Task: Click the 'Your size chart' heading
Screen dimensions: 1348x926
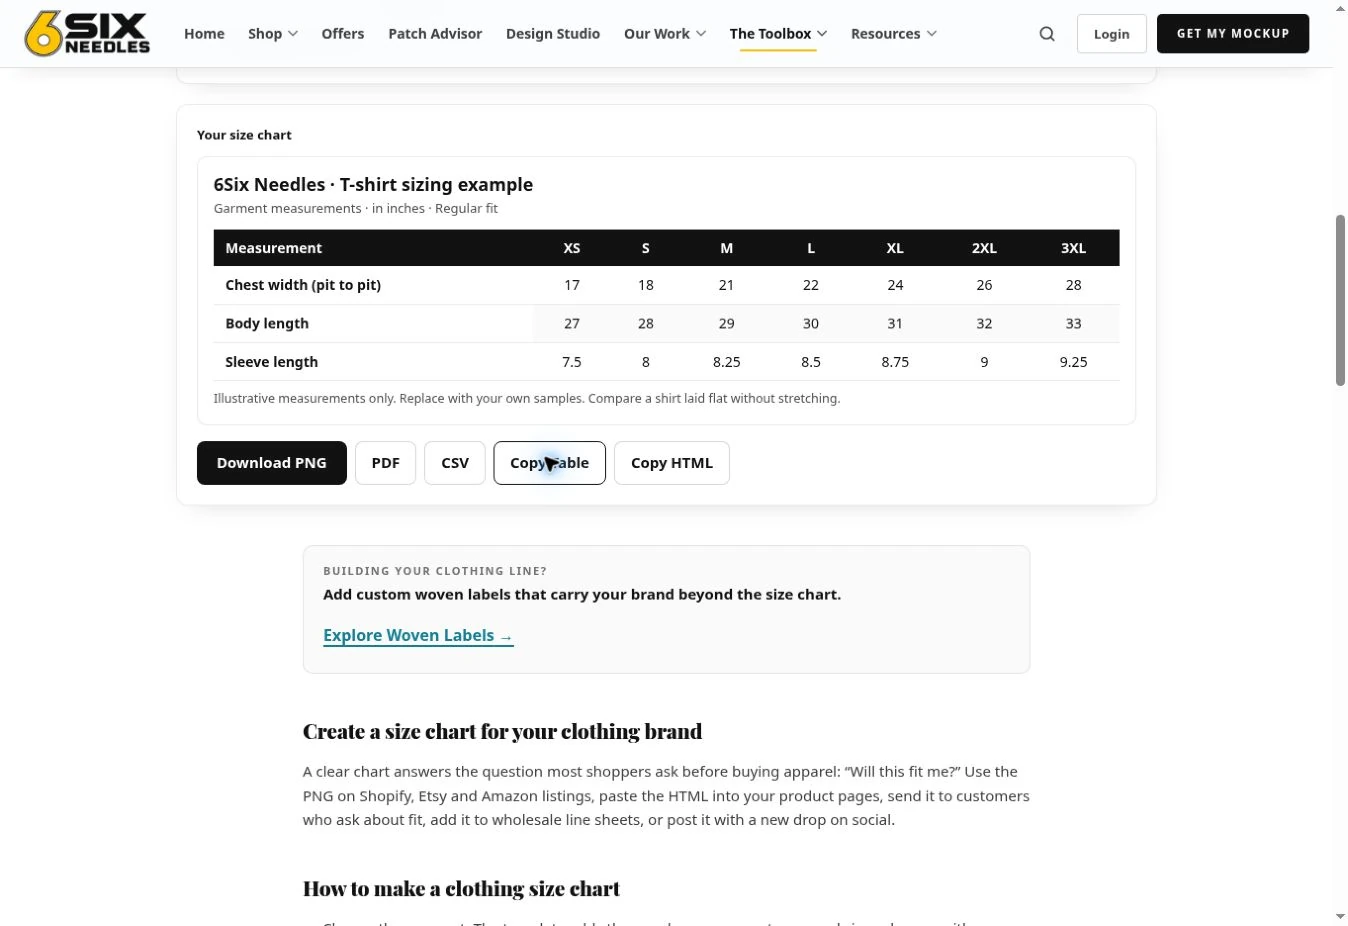Action: [244, 135]
